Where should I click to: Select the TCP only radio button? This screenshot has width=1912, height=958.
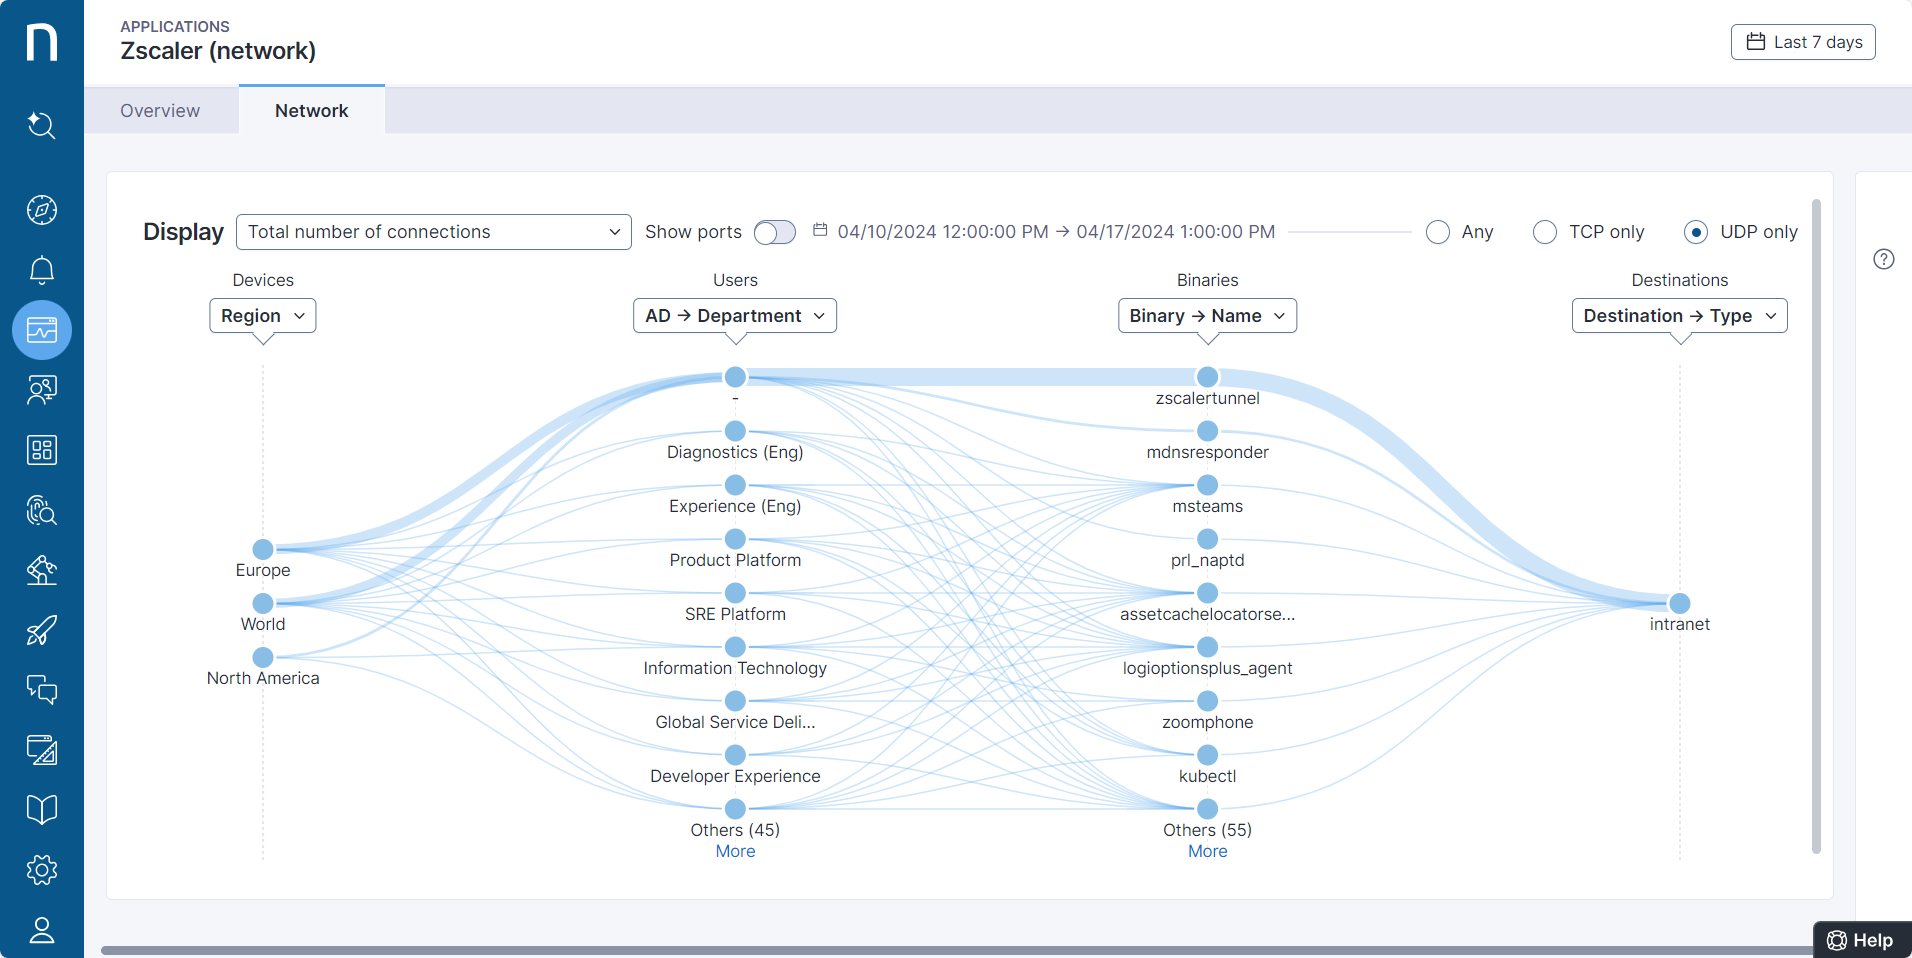[1545, 232]
